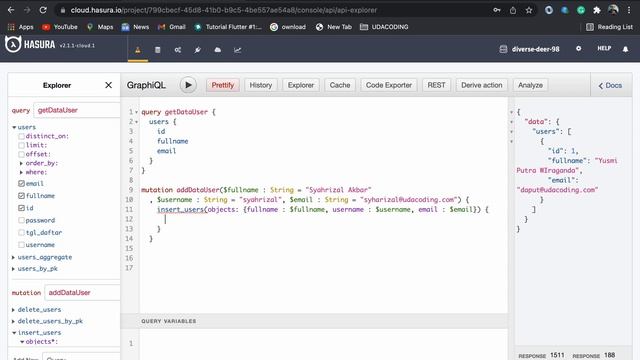Expand users_aggregate node
Viewport: 640px width, 360px height.
click(13, 257)
